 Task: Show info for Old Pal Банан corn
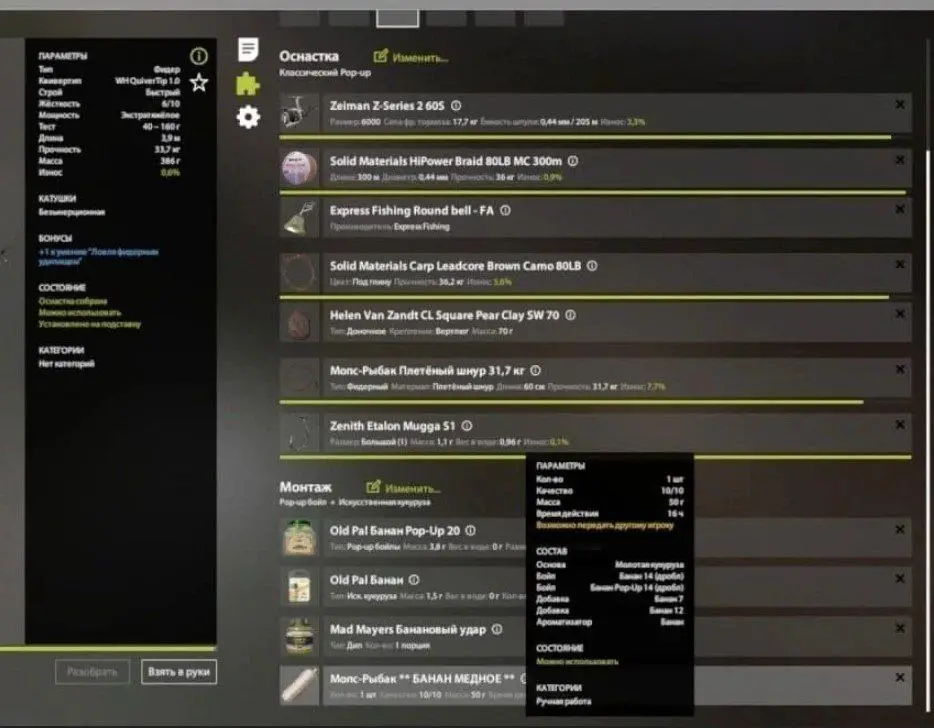point(414,580)
